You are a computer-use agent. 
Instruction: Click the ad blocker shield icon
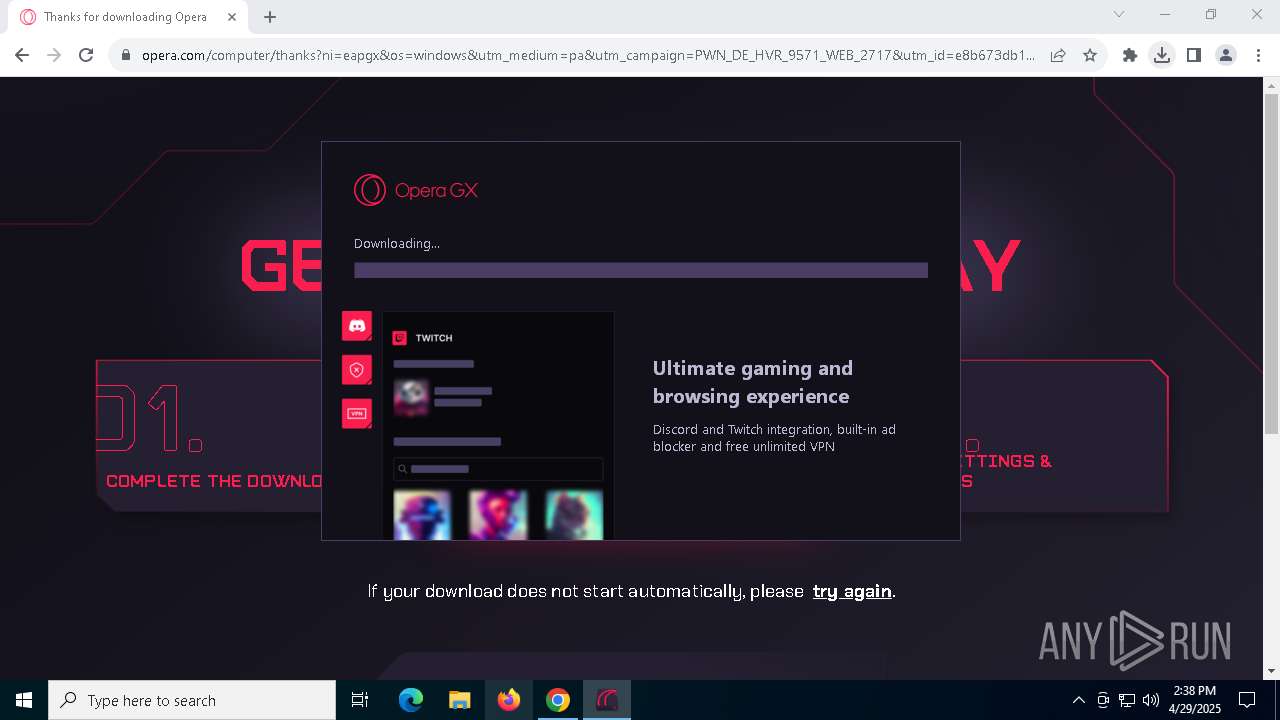(357, 369)
